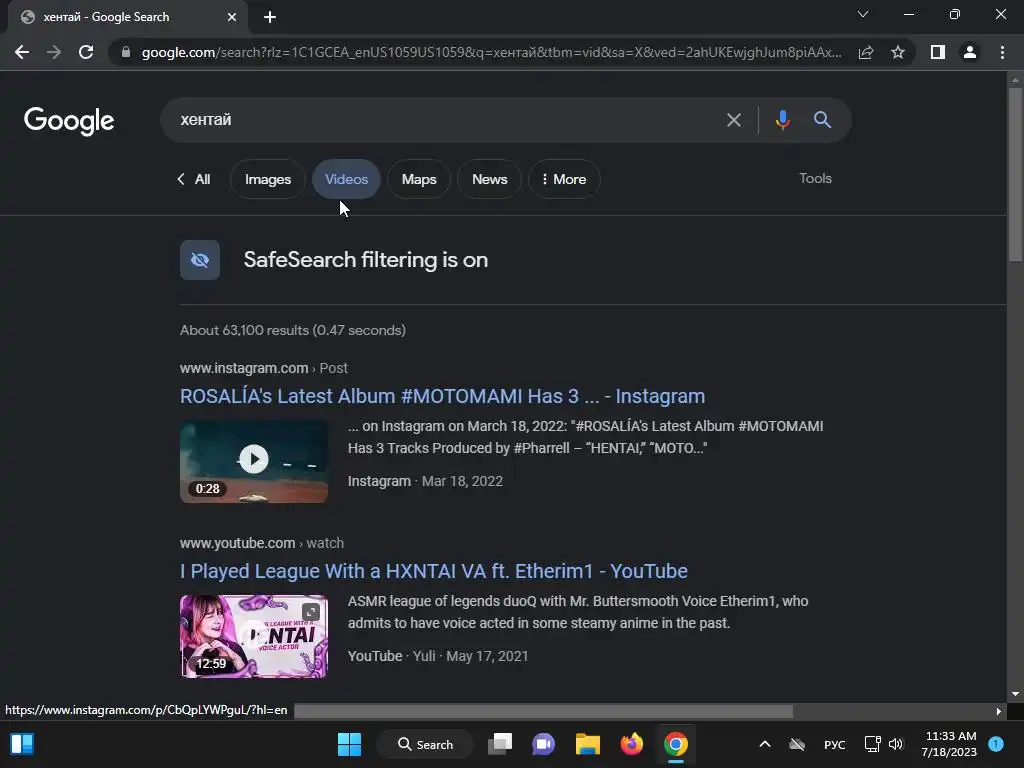Image resolution: width=1024 pixels, height=768 pixels.
Task: Select the Videos tab
Action: point(346,179)
